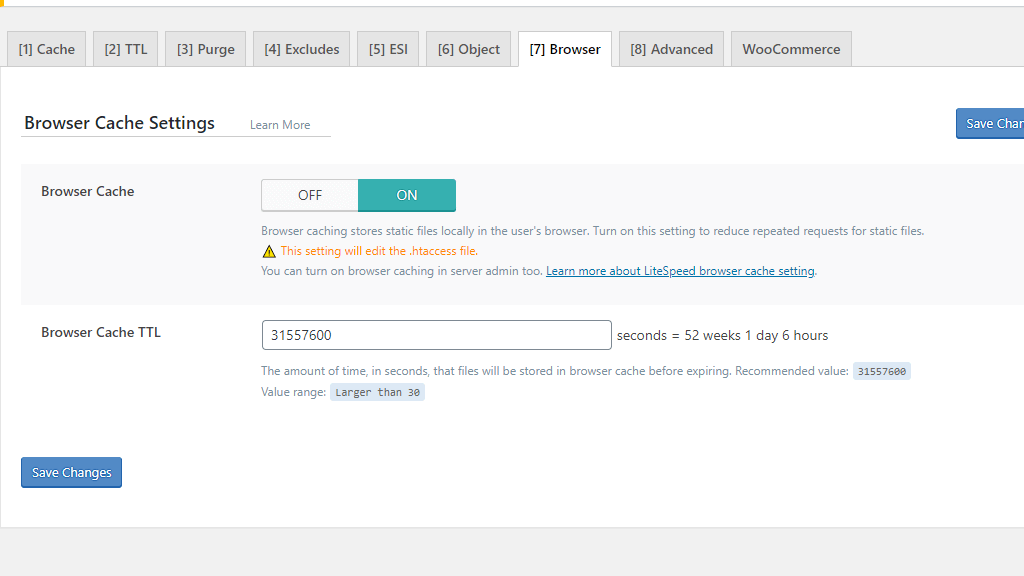Viewport: 1024px width, 576px height.
Task: Open the [8] Advanced tab
Action: (671, 49)
